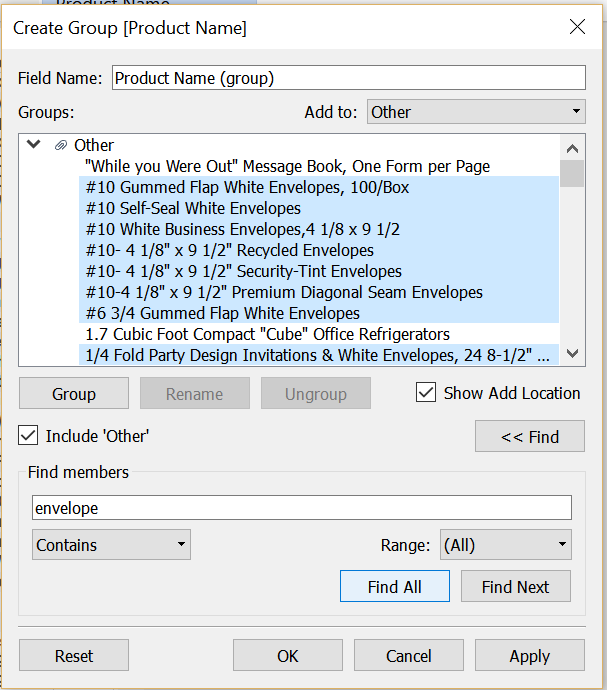The width and height of the screenshot is (607, 690).
Task: Click the Apply button
Action: 529,656
